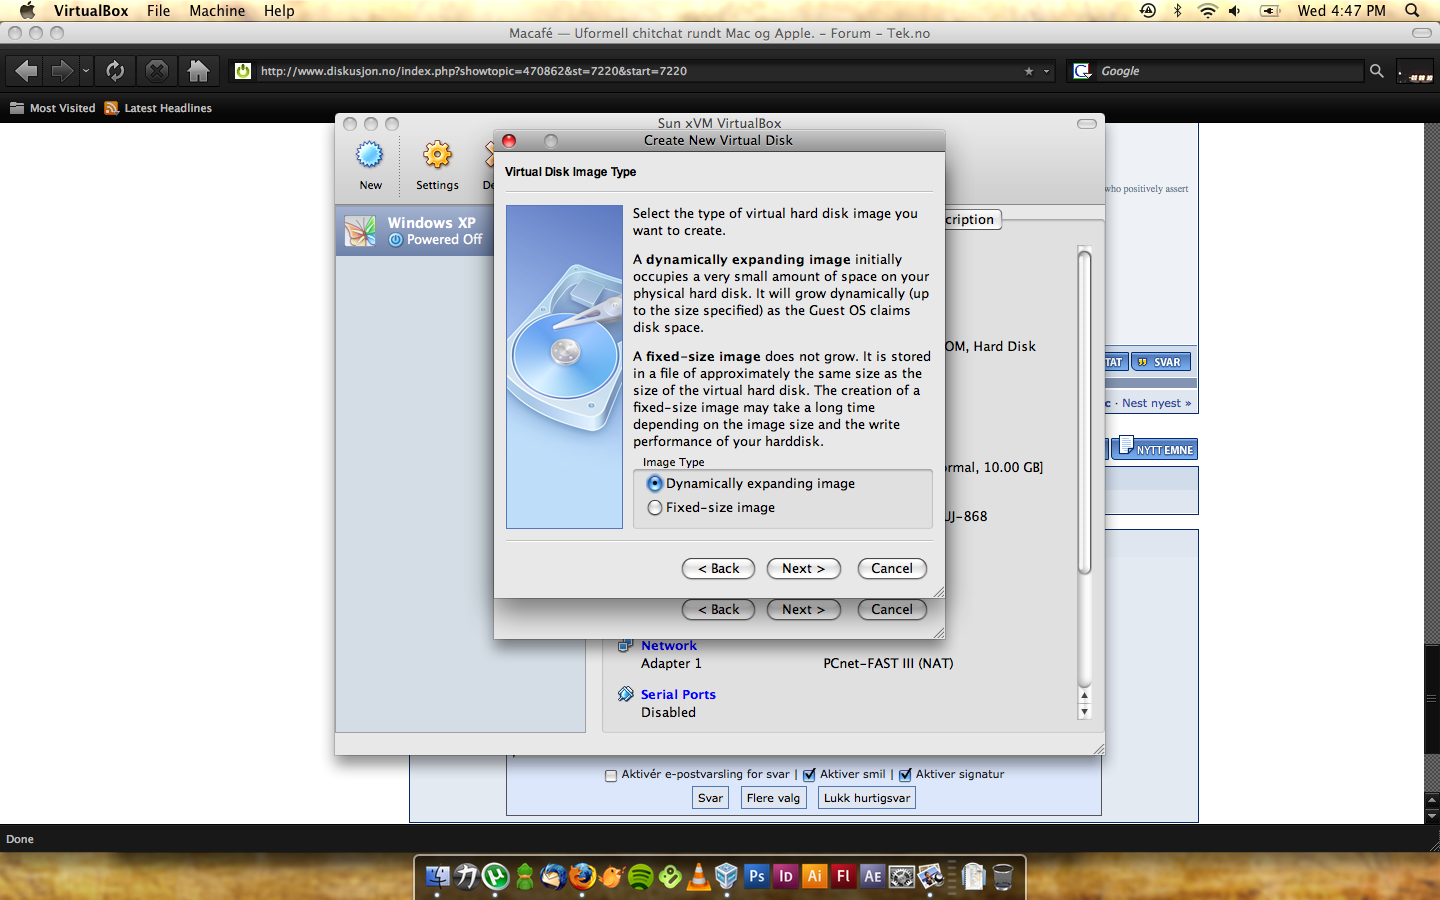The image size is (1440, 900).
Task: Select Dynamically expanding image option
Action: [x=751, y=483]
